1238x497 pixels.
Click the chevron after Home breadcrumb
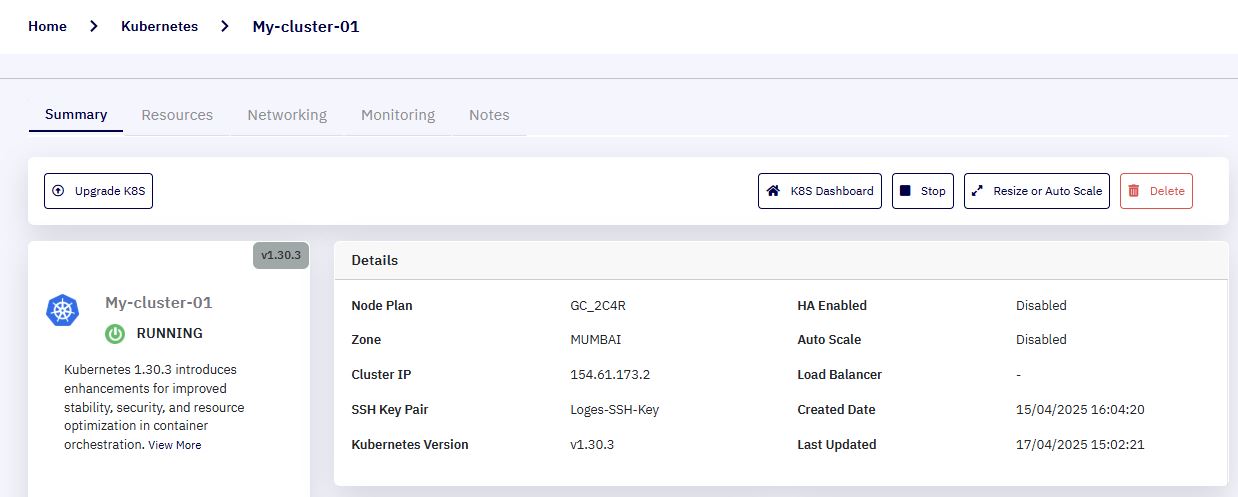click(94, 27)
